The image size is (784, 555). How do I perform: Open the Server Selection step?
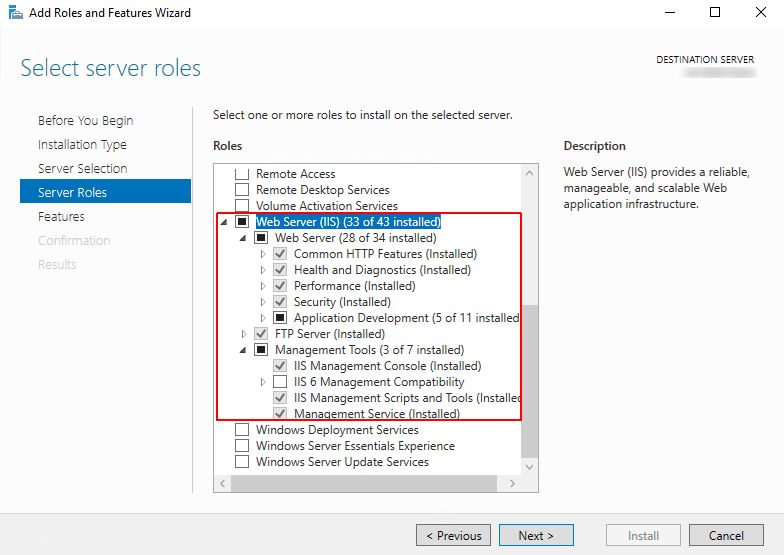point(82,168)
